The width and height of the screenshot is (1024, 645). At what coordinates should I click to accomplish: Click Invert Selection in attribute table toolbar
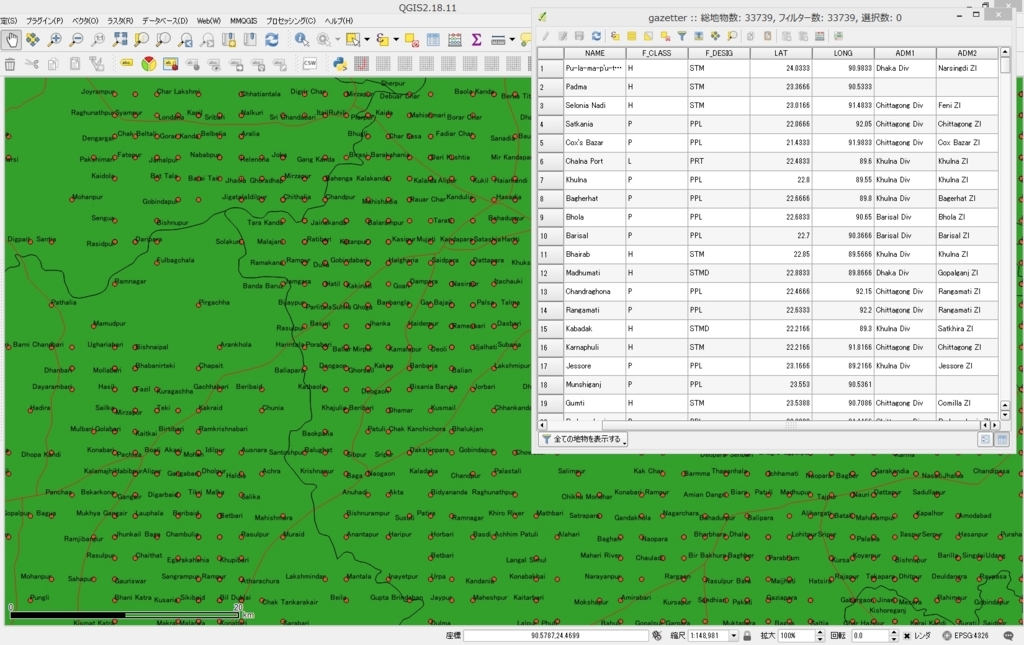click(x=648, y=36)
